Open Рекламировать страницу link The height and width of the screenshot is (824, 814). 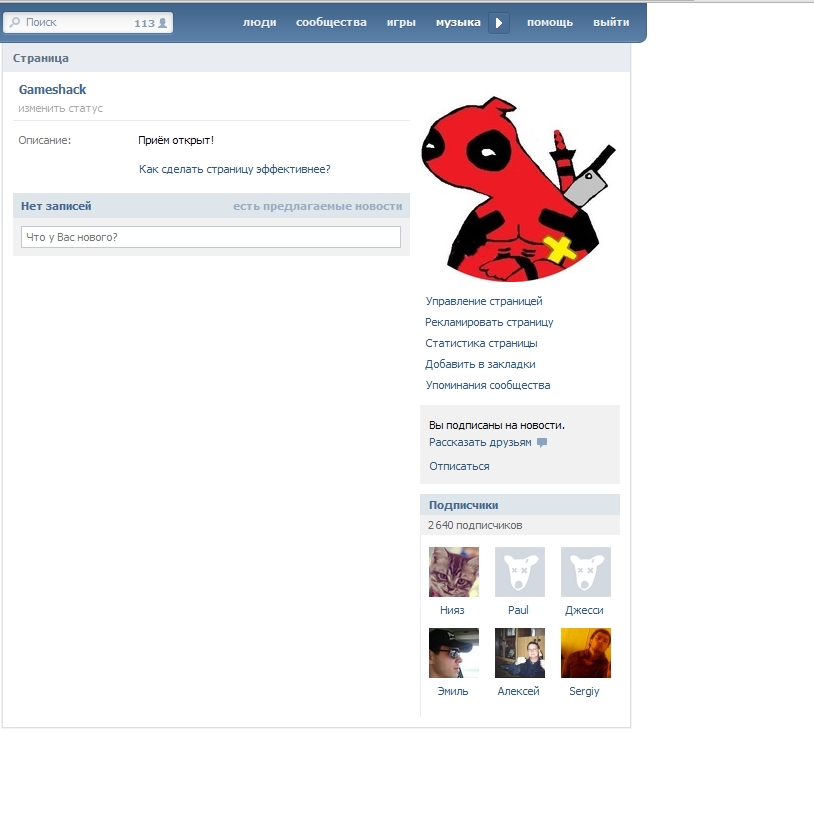(489, 322)
